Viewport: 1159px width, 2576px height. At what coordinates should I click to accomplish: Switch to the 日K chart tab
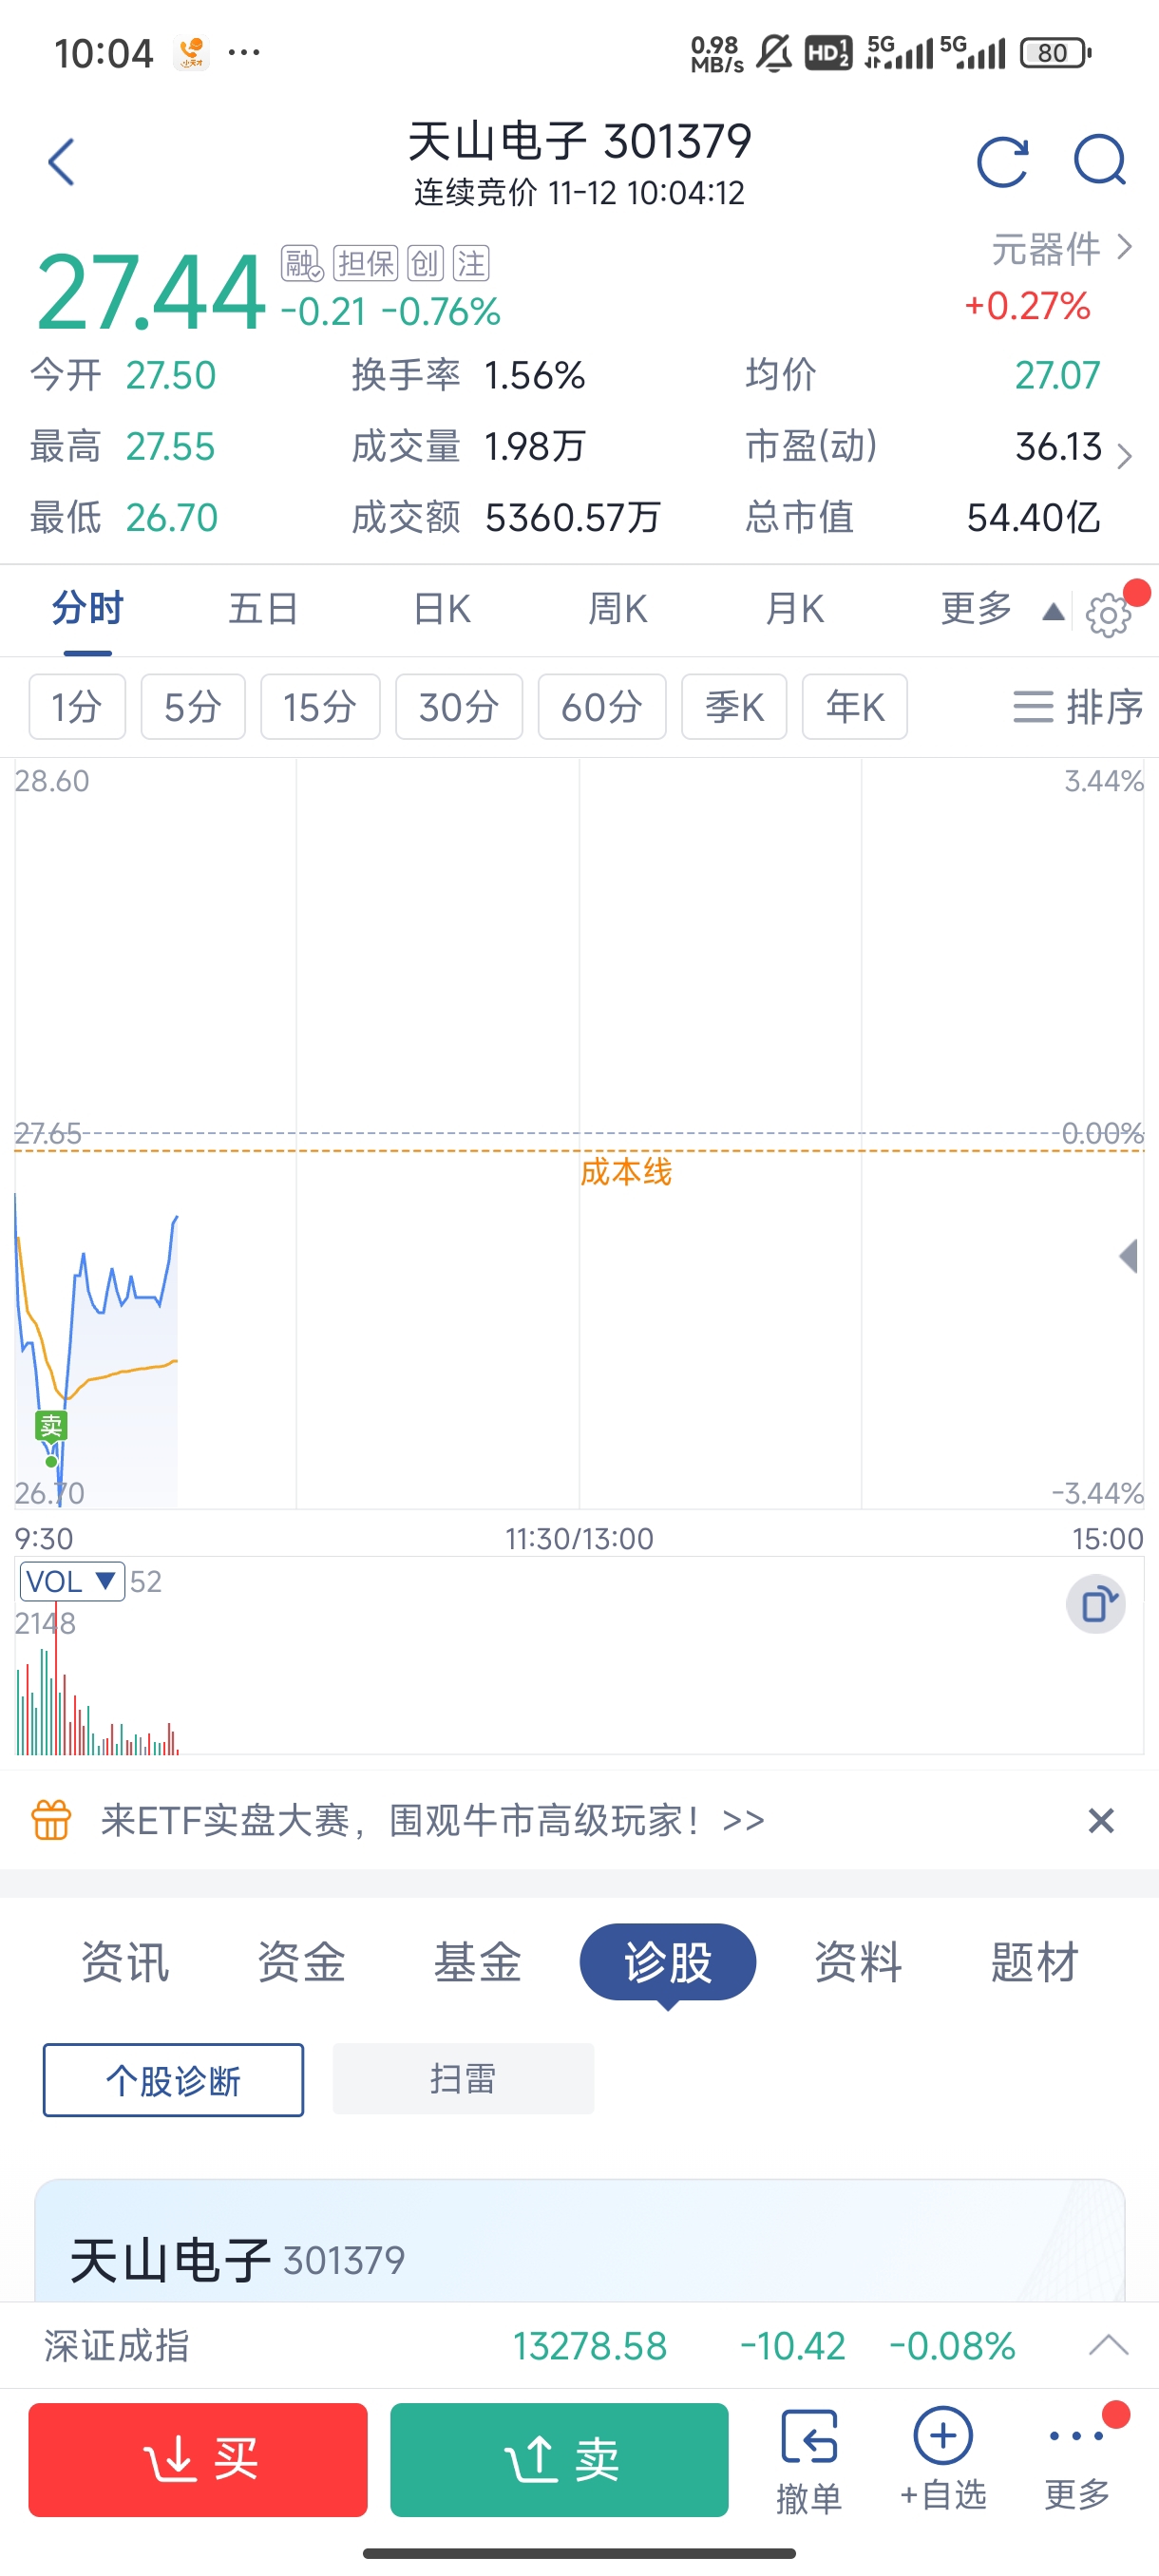(441, 609)
